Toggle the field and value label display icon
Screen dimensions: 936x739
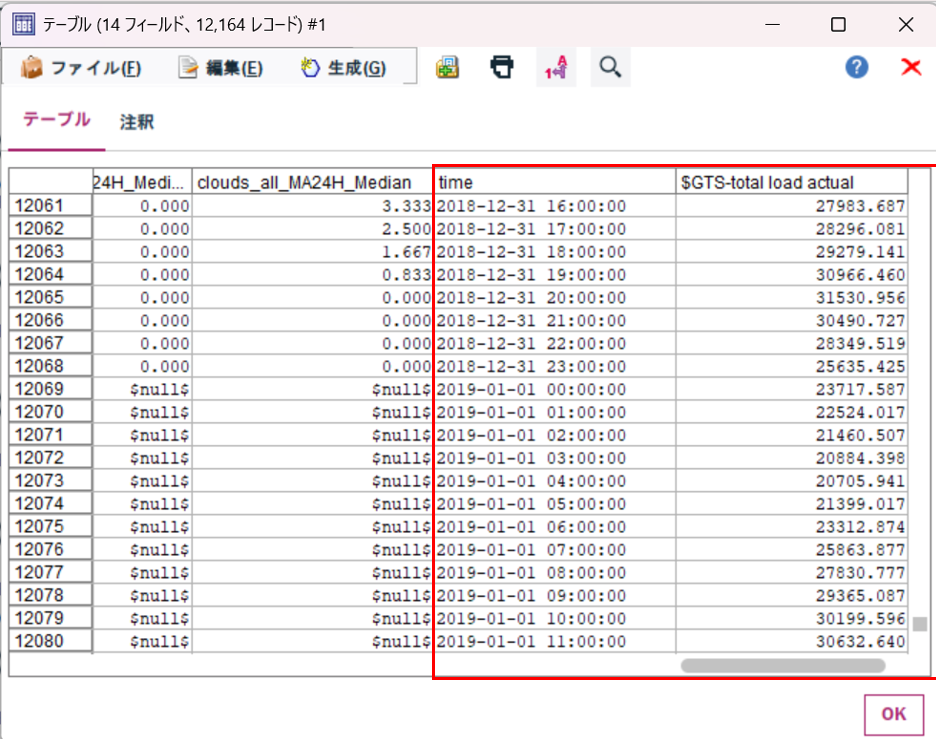556,67
